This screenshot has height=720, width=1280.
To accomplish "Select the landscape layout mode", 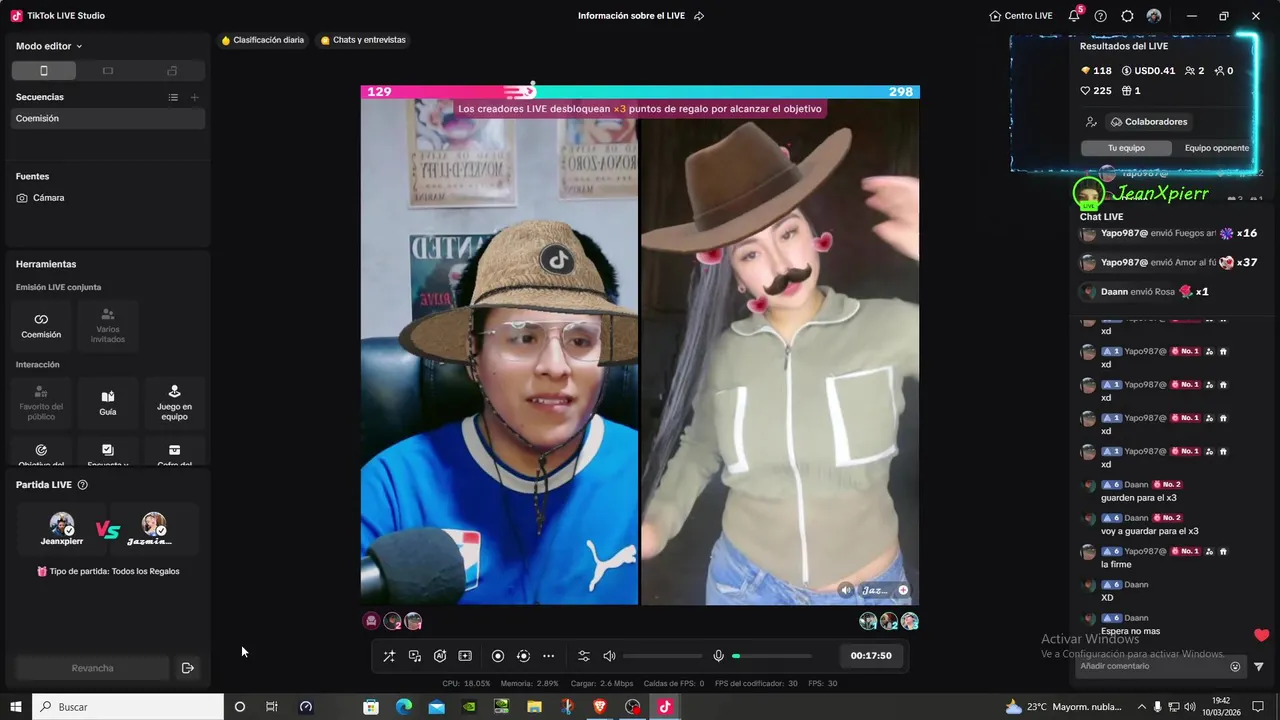I will 108,71.
